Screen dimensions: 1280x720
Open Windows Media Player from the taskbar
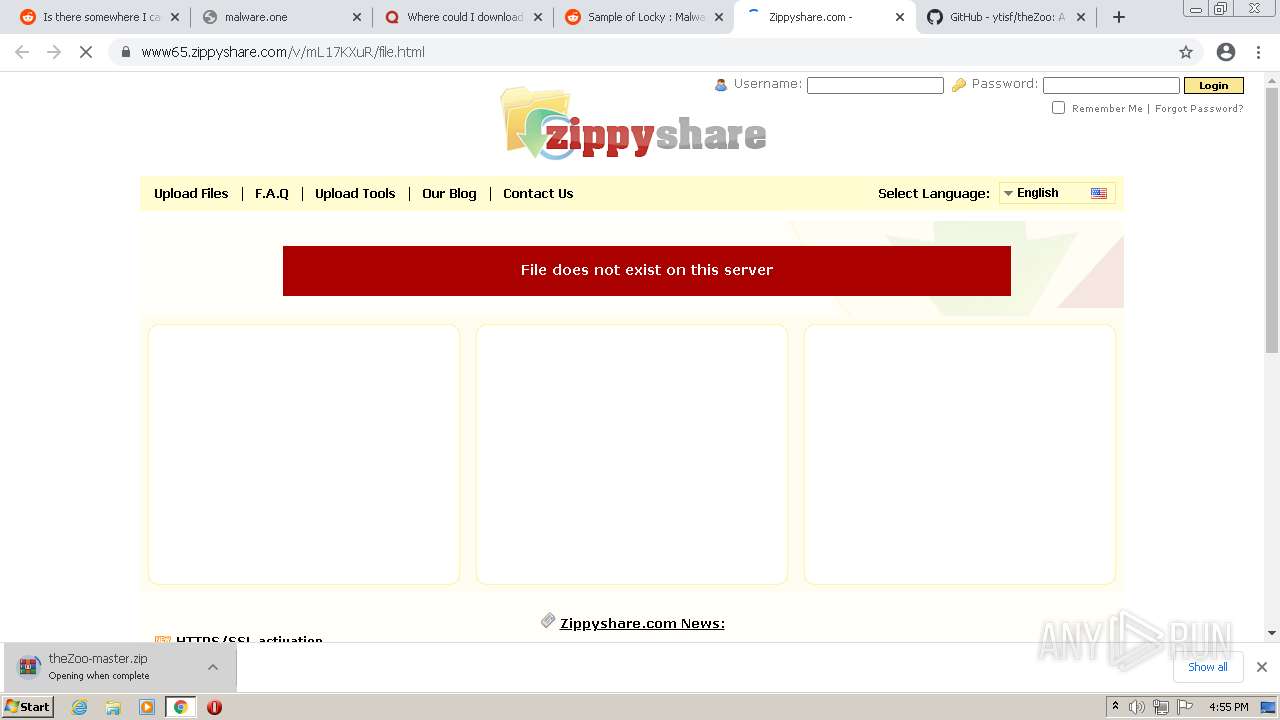pos(147,707)
